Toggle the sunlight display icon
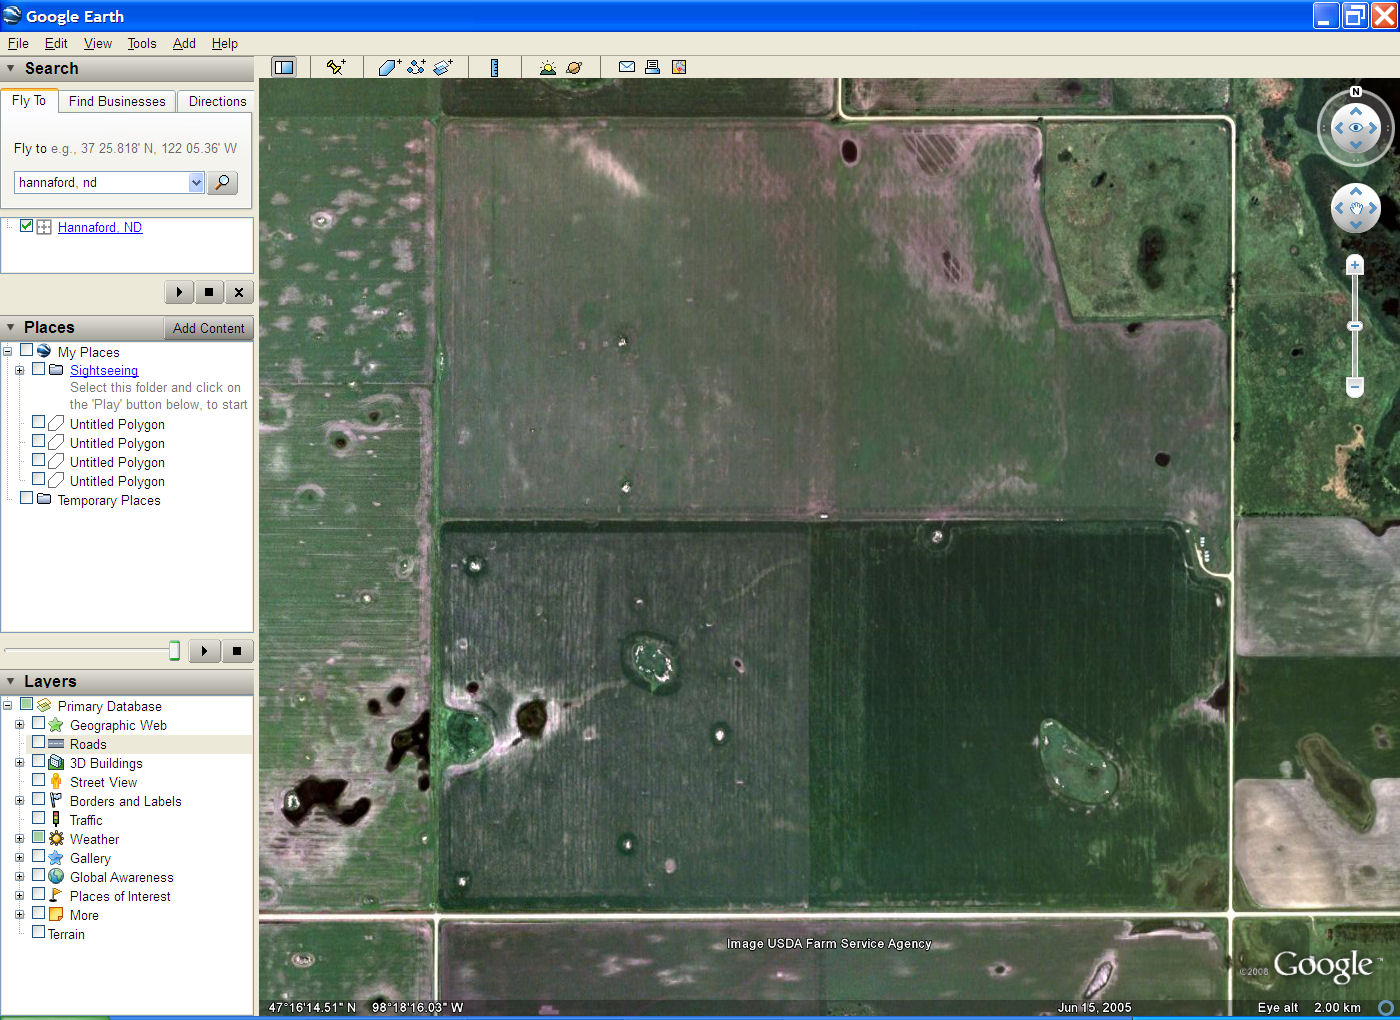The image size is (1400, 1020). 547,67
